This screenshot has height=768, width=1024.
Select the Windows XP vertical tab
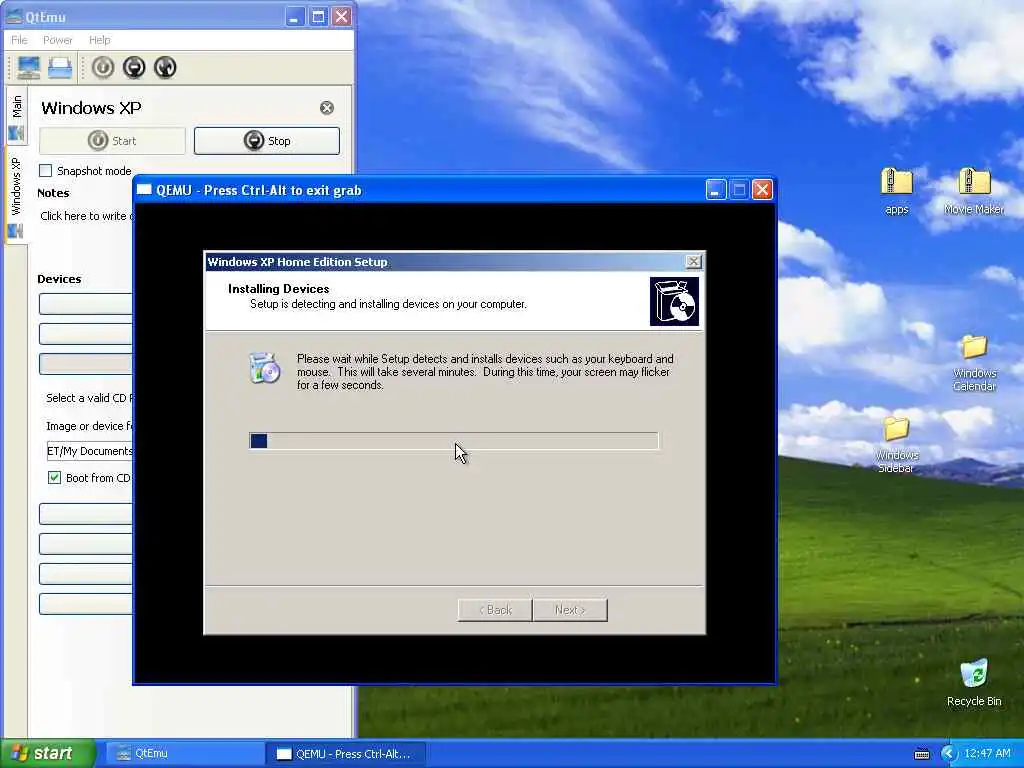pos(16,196)
